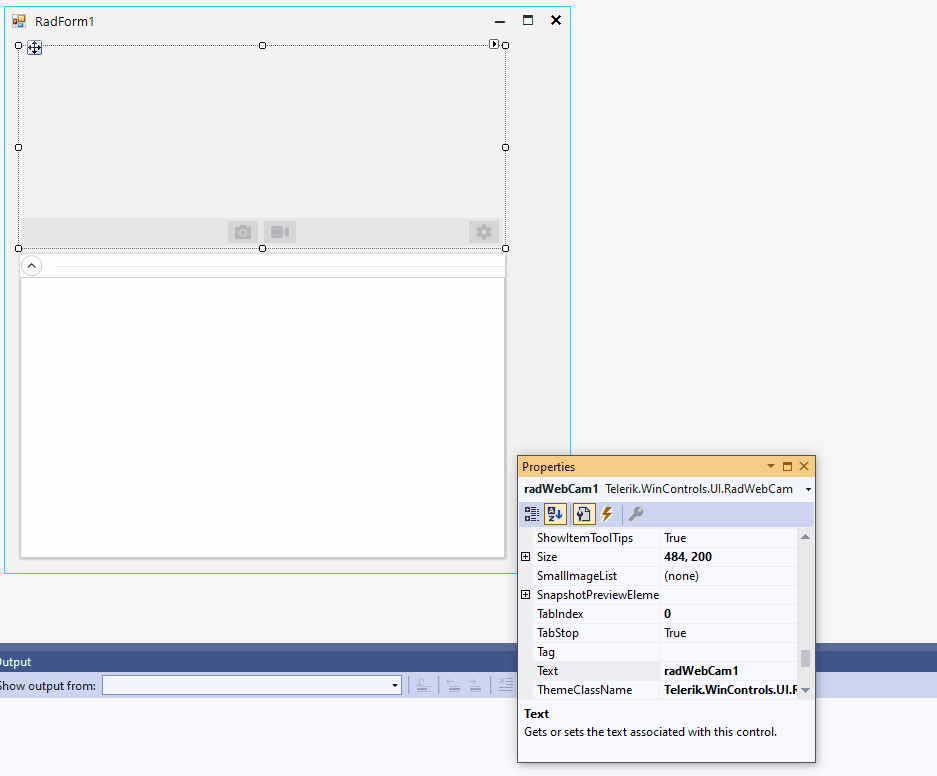The height and width of the screenshot is (776, 937).
Task: Switch Properties to Alphabetical view
Action: point(555,514)
